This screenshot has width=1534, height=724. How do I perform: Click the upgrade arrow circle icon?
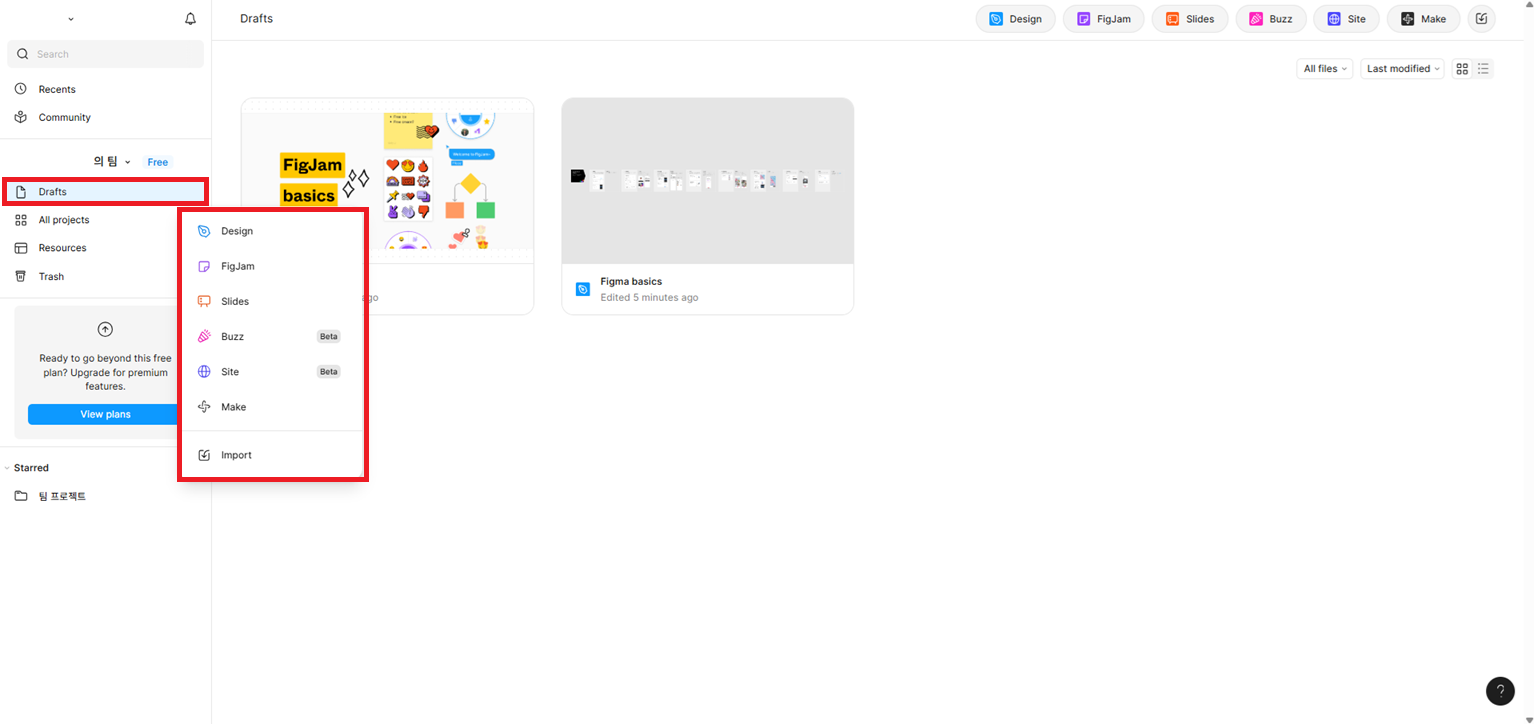click(105, 329)
